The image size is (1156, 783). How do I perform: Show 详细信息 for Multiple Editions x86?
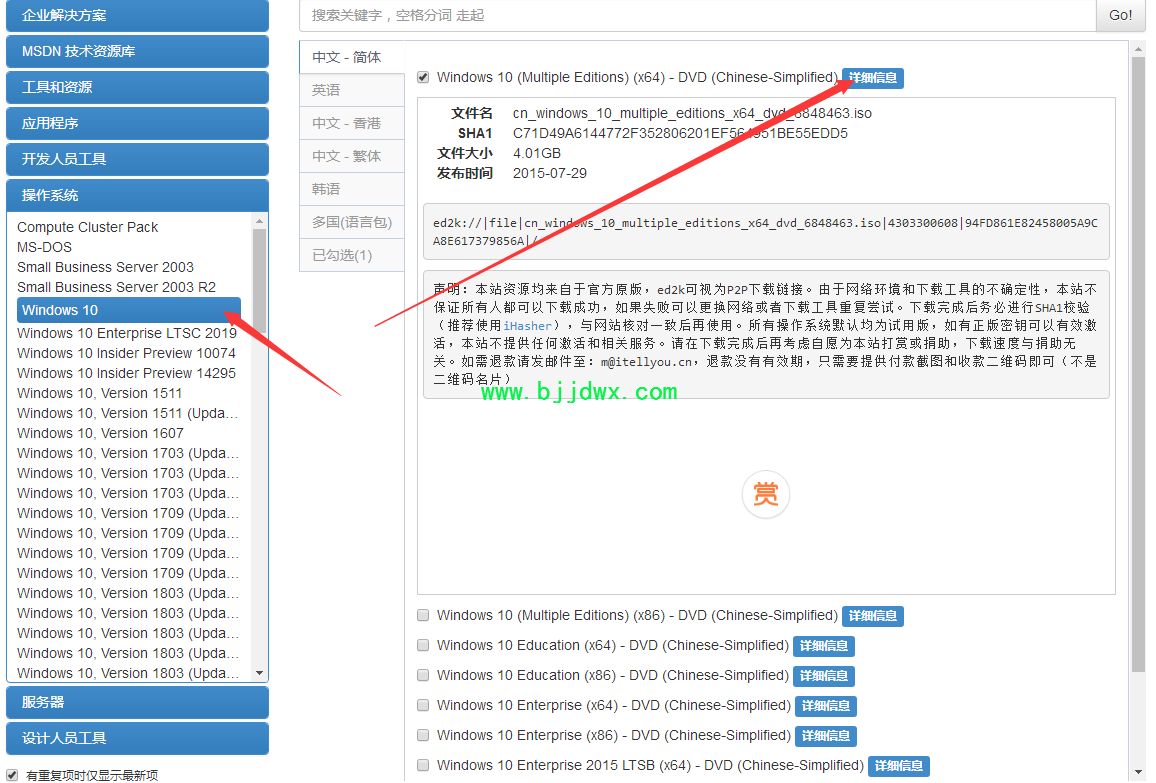873,616
